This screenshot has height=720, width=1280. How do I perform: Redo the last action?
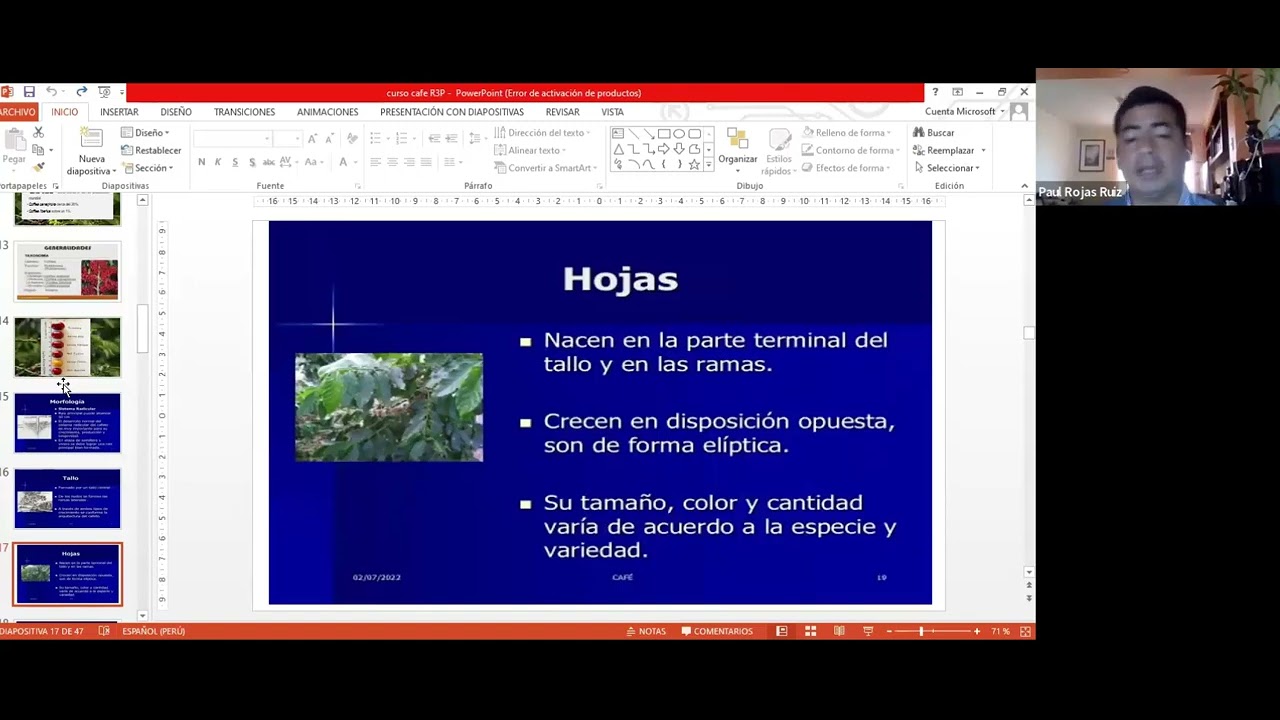click(81, 92)
